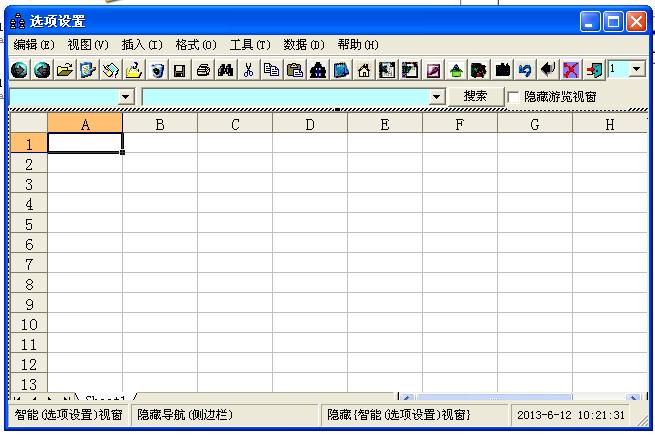Click the blue notebook toolbar icon
655x436 pixels.
point(341,70)
